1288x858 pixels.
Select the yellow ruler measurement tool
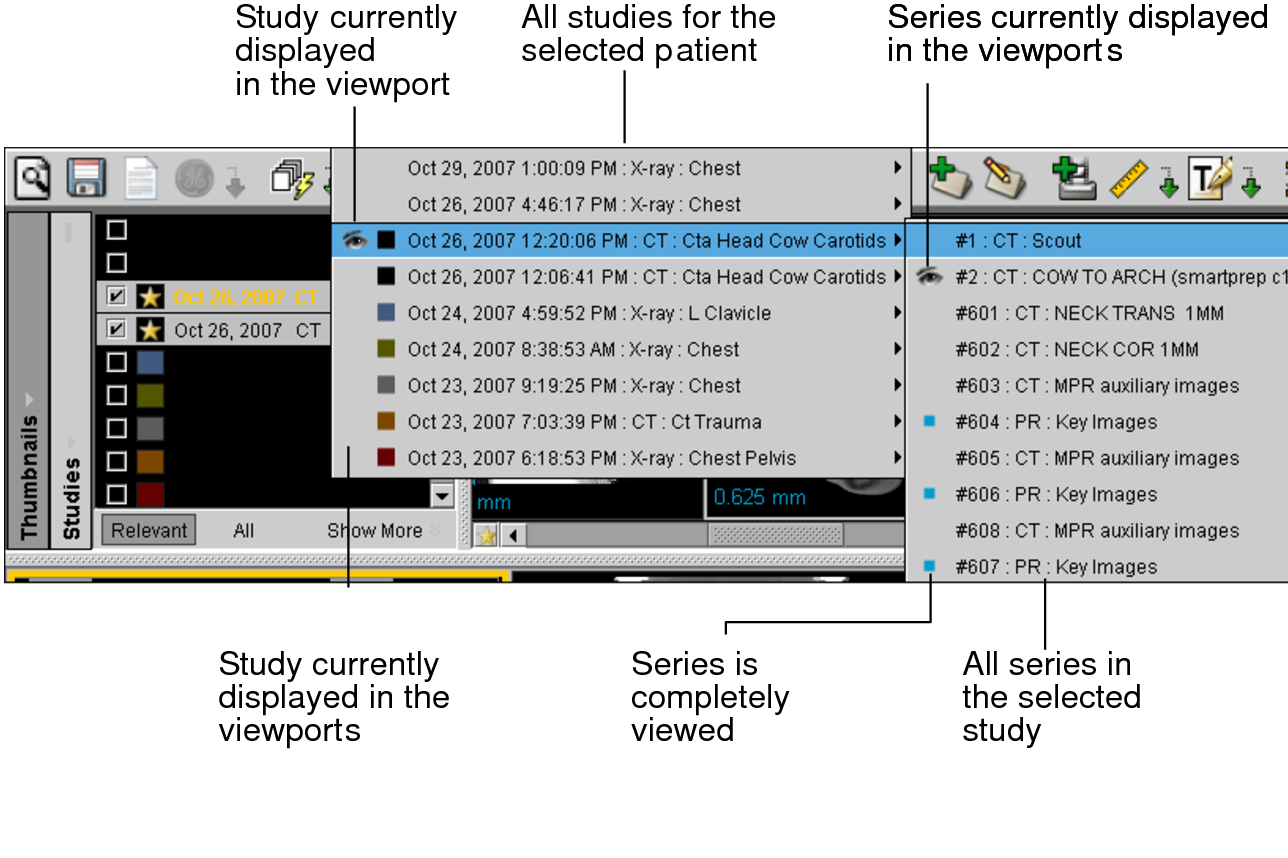1128,180
